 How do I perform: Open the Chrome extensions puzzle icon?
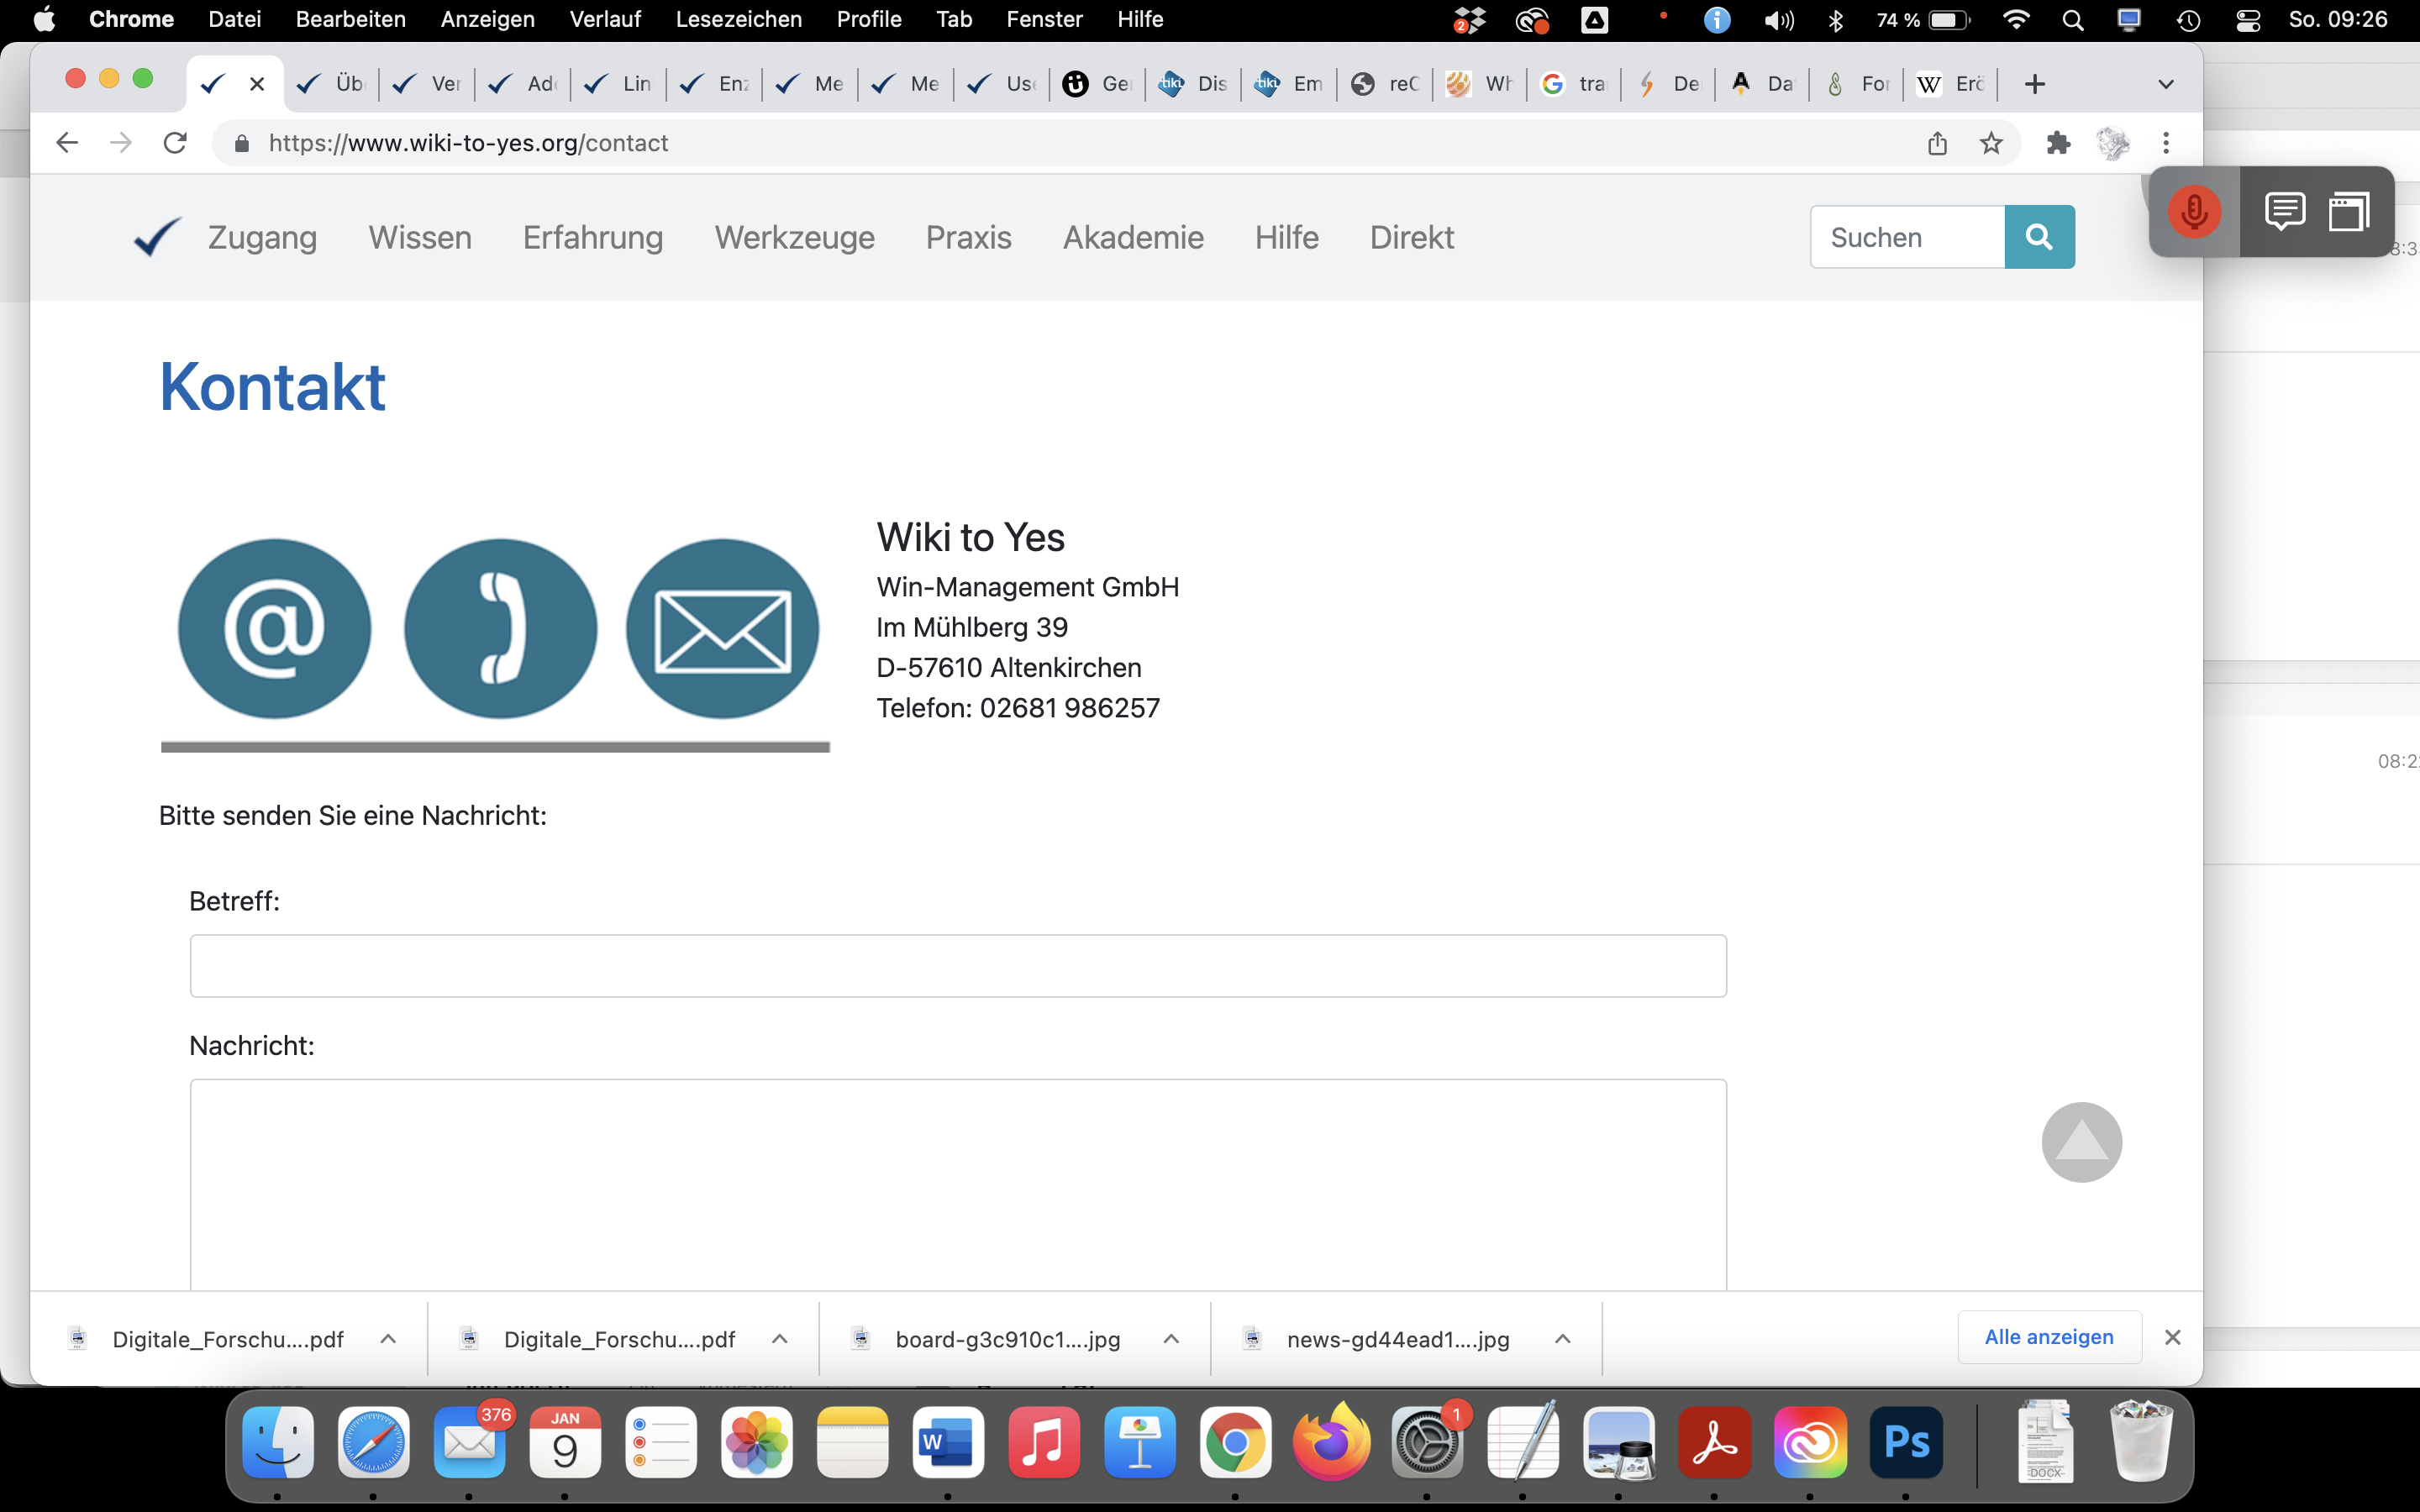tap(2057, 143)
